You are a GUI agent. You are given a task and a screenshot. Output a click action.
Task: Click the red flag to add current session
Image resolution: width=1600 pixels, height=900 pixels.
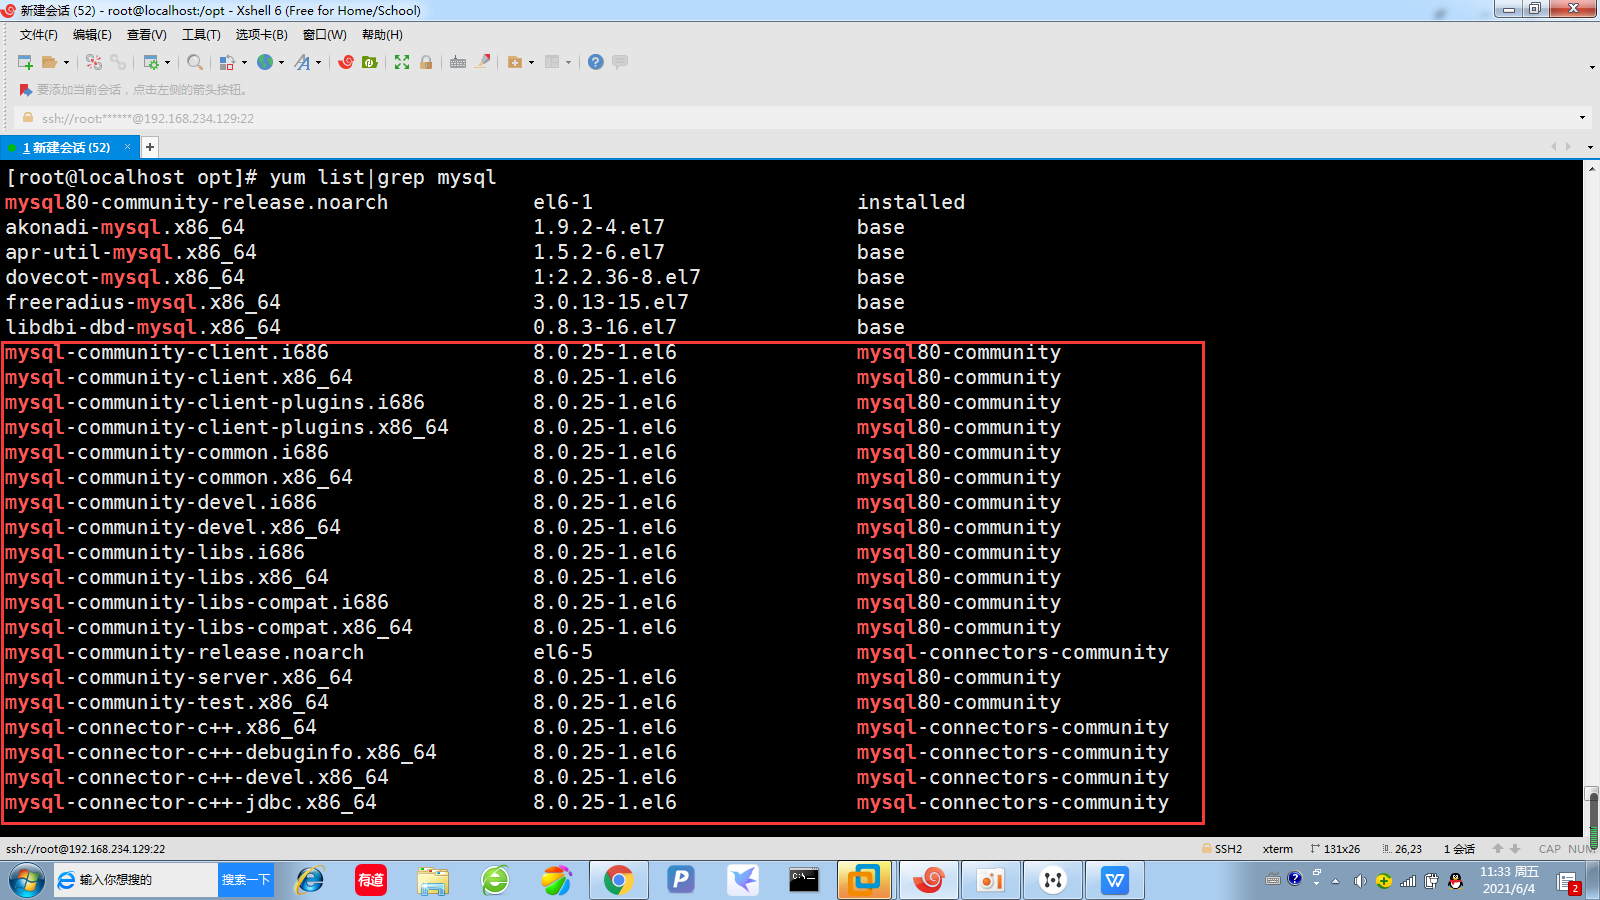click(x=24, y=89)
